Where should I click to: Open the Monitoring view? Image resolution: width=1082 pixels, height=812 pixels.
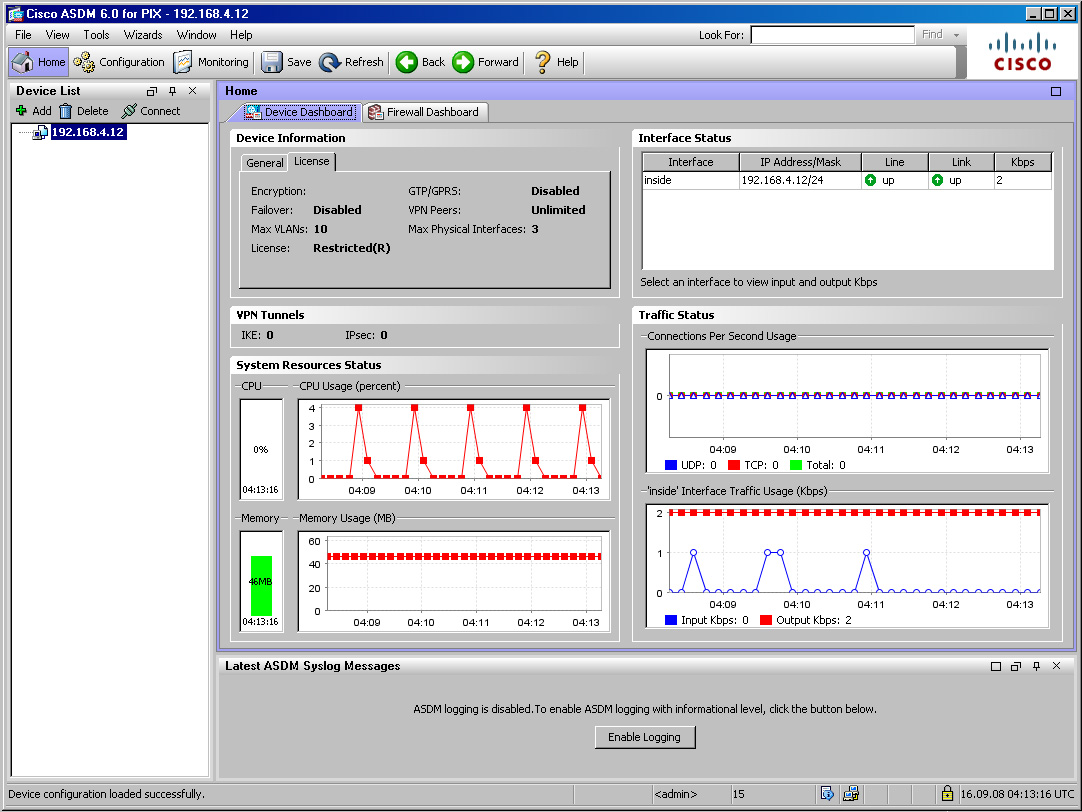pyautogui.click(x=211, y=62)
